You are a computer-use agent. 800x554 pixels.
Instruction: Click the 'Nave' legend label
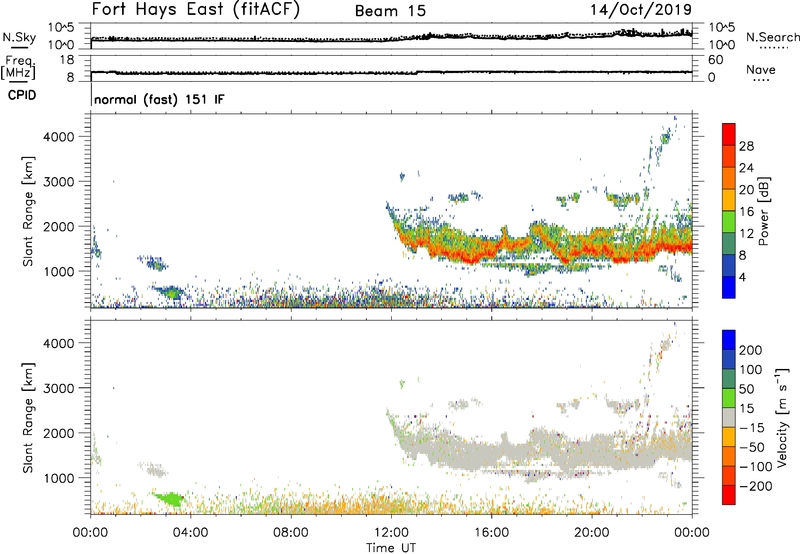click(761, 69)
